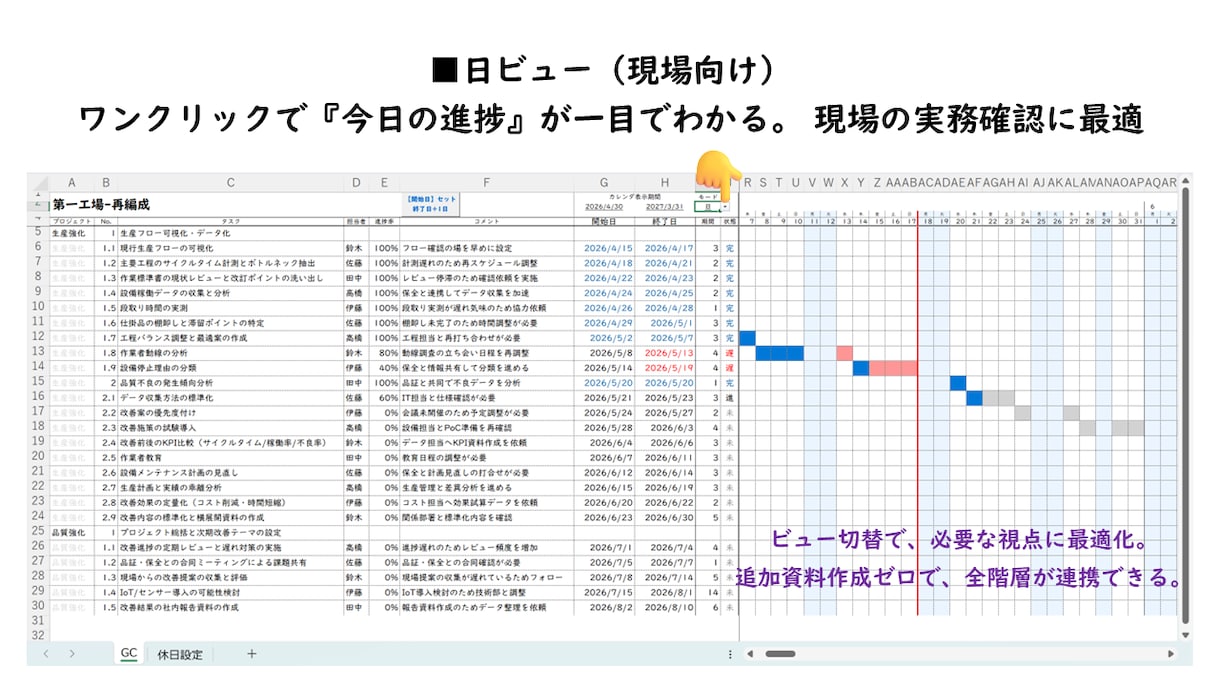
Task: Select the 品質強化 project cell in row 25
Action: tap(71, 531)
